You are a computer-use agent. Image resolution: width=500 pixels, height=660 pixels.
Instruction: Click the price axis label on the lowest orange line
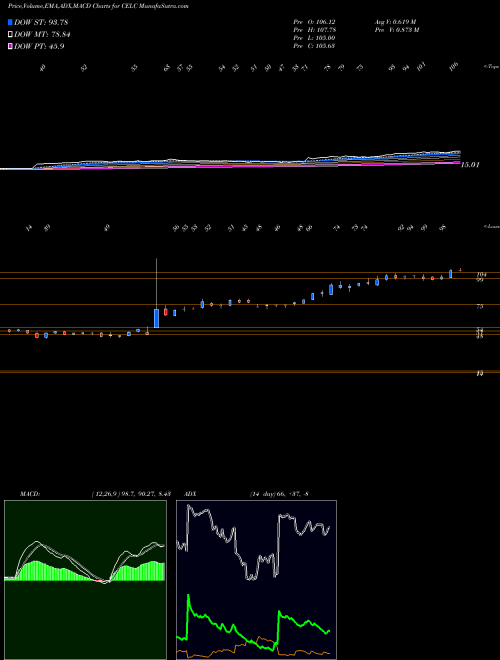tap(479, 373)
